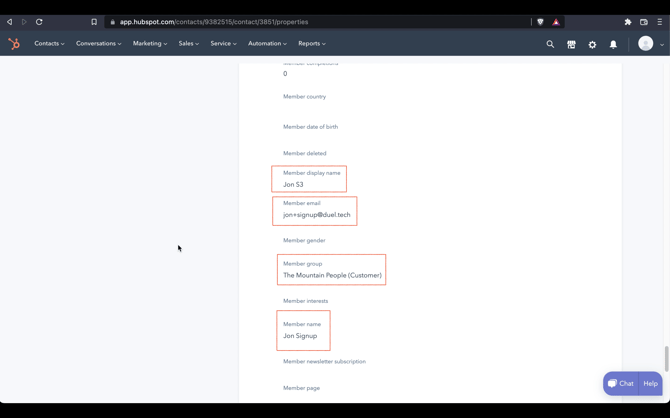Open the Reports menu

coord(311,44)
